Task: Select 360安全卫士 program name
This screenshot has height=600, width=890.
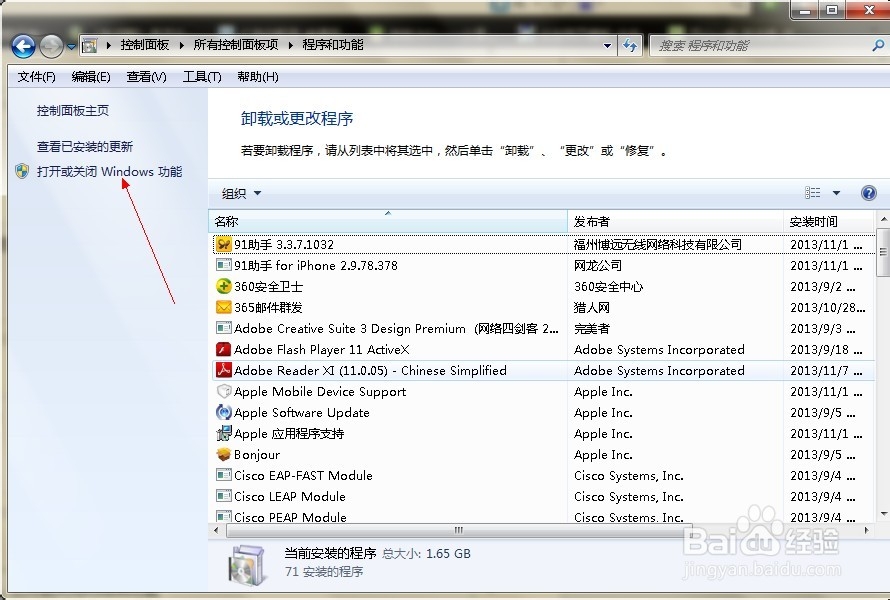Action: (x=268, y=287)
